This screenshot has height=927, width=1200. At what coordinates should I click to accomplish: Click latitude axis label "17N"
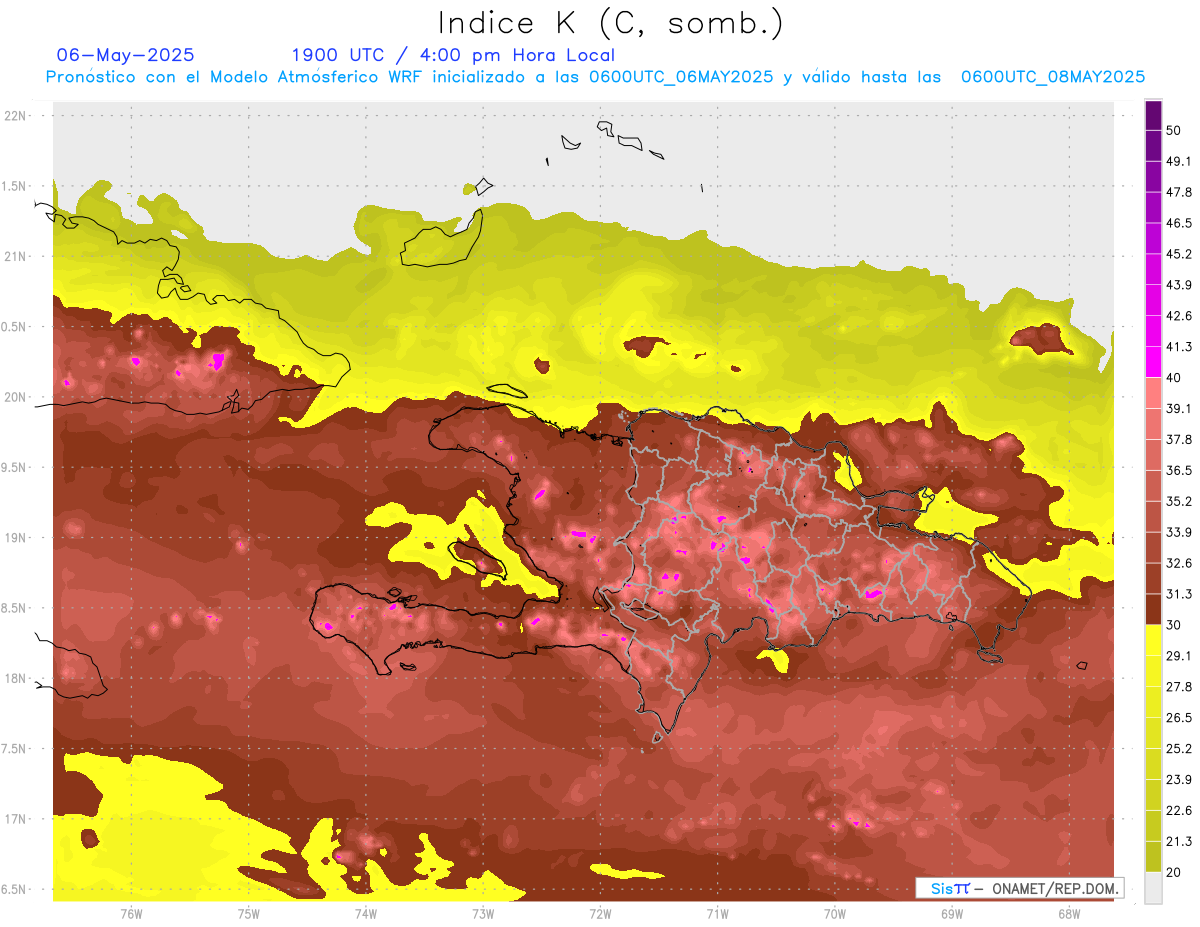15,819
